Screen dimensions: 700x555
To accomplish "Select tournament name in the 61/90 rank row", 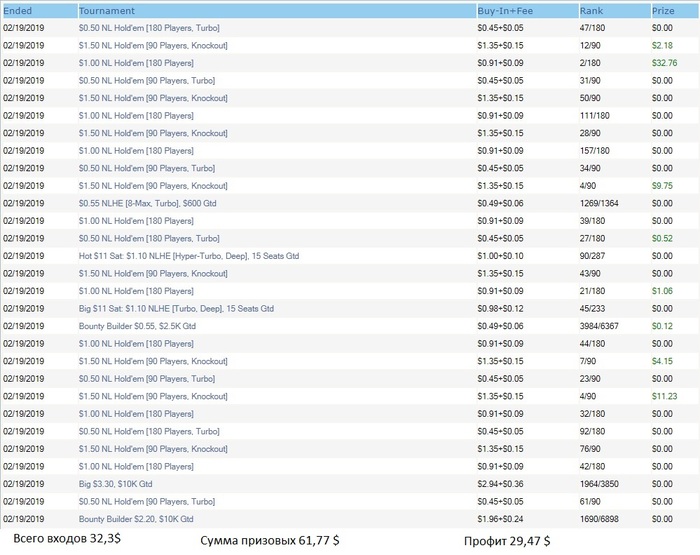I will [x=147, y=502].
